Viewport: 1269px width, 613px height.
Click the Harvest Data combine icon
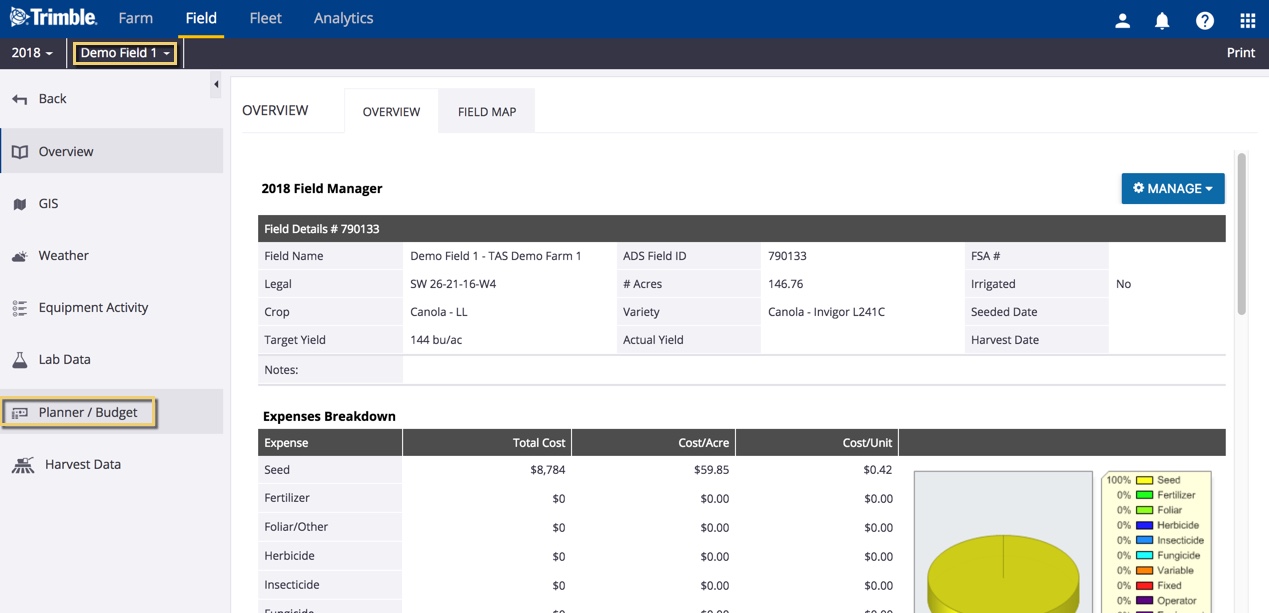[23, 465]
